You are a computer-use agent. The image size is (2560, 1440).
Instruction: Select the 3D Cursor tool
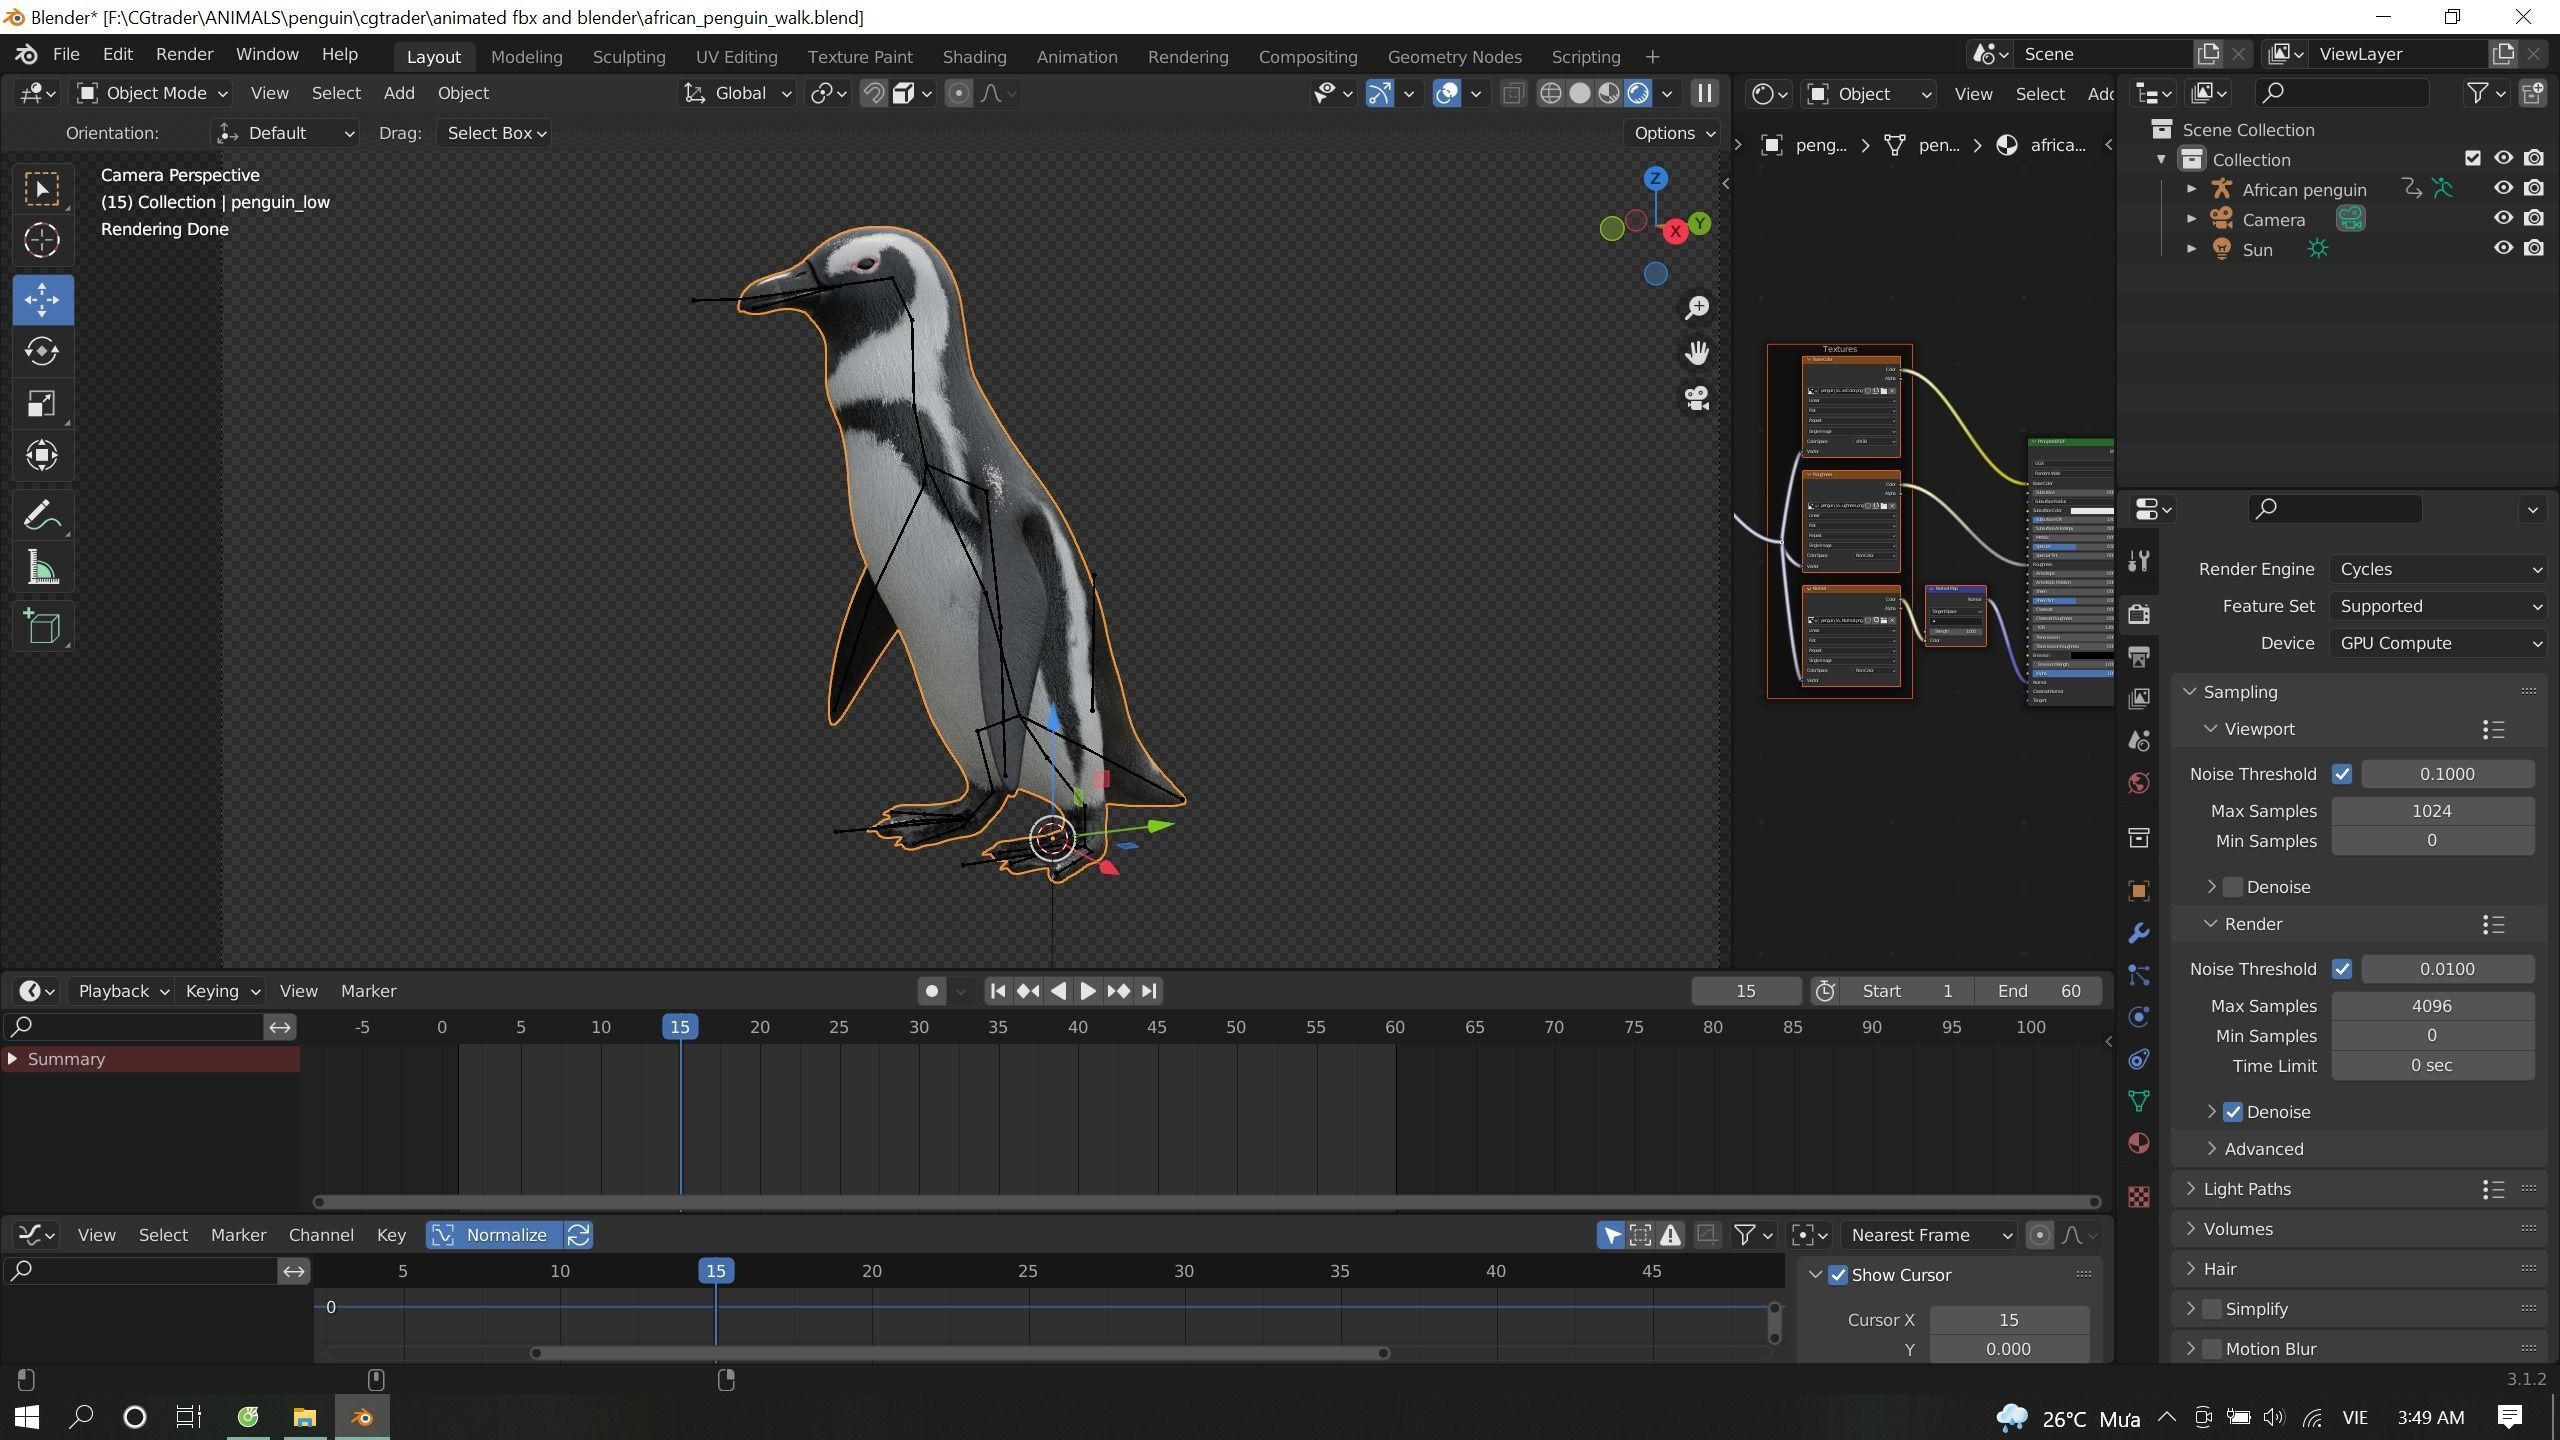click(42, 240)
